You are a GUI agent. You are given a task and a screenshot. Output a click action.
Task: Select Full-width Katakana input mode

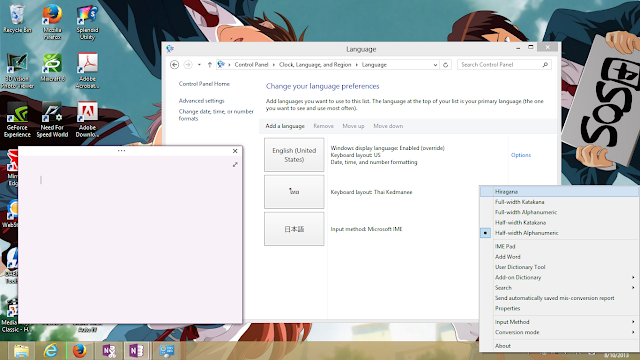click(x=559, y=202)
